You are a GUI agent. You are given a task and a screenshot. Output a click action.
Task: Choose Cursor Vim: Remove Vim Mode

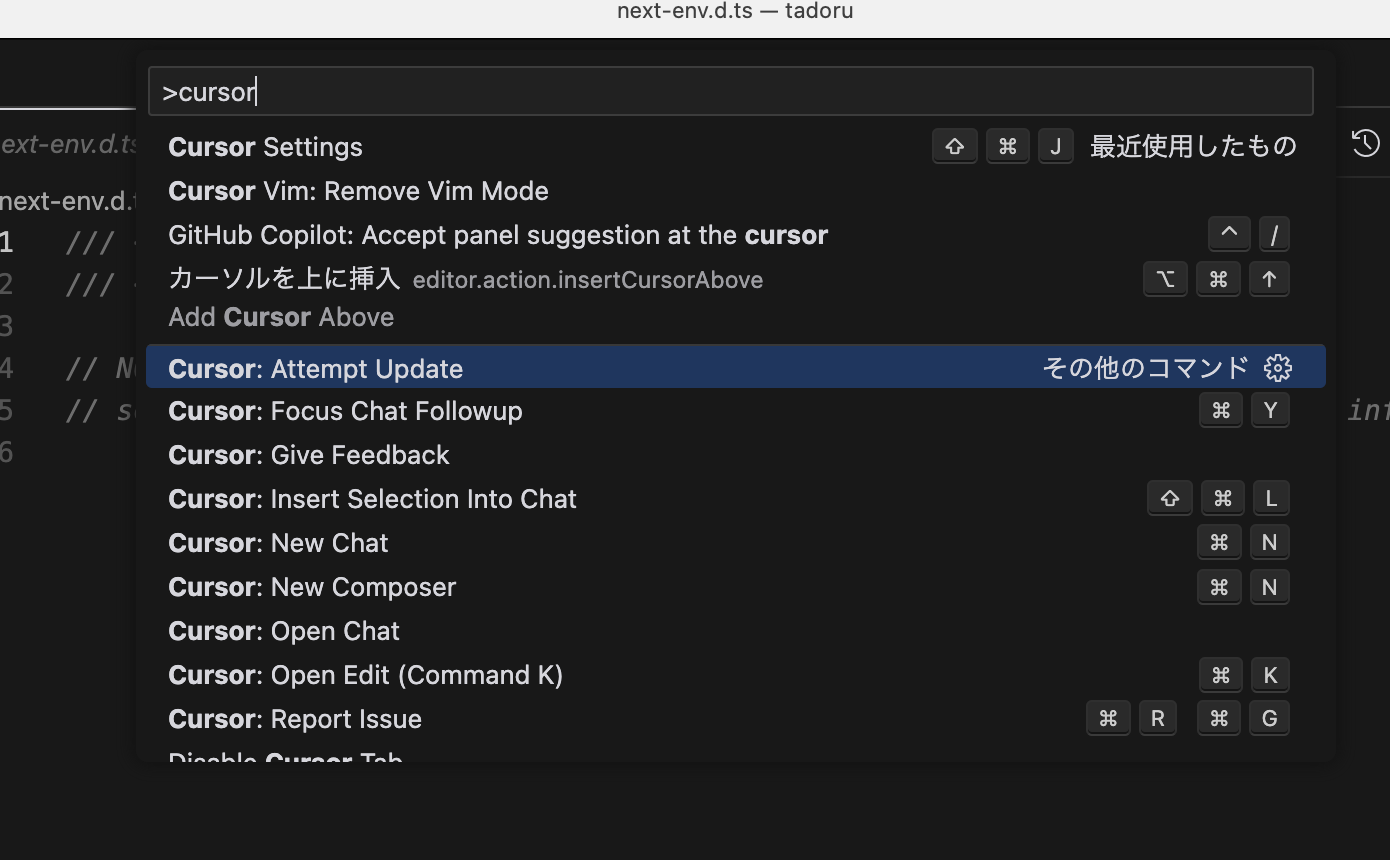tap(358, 191)
